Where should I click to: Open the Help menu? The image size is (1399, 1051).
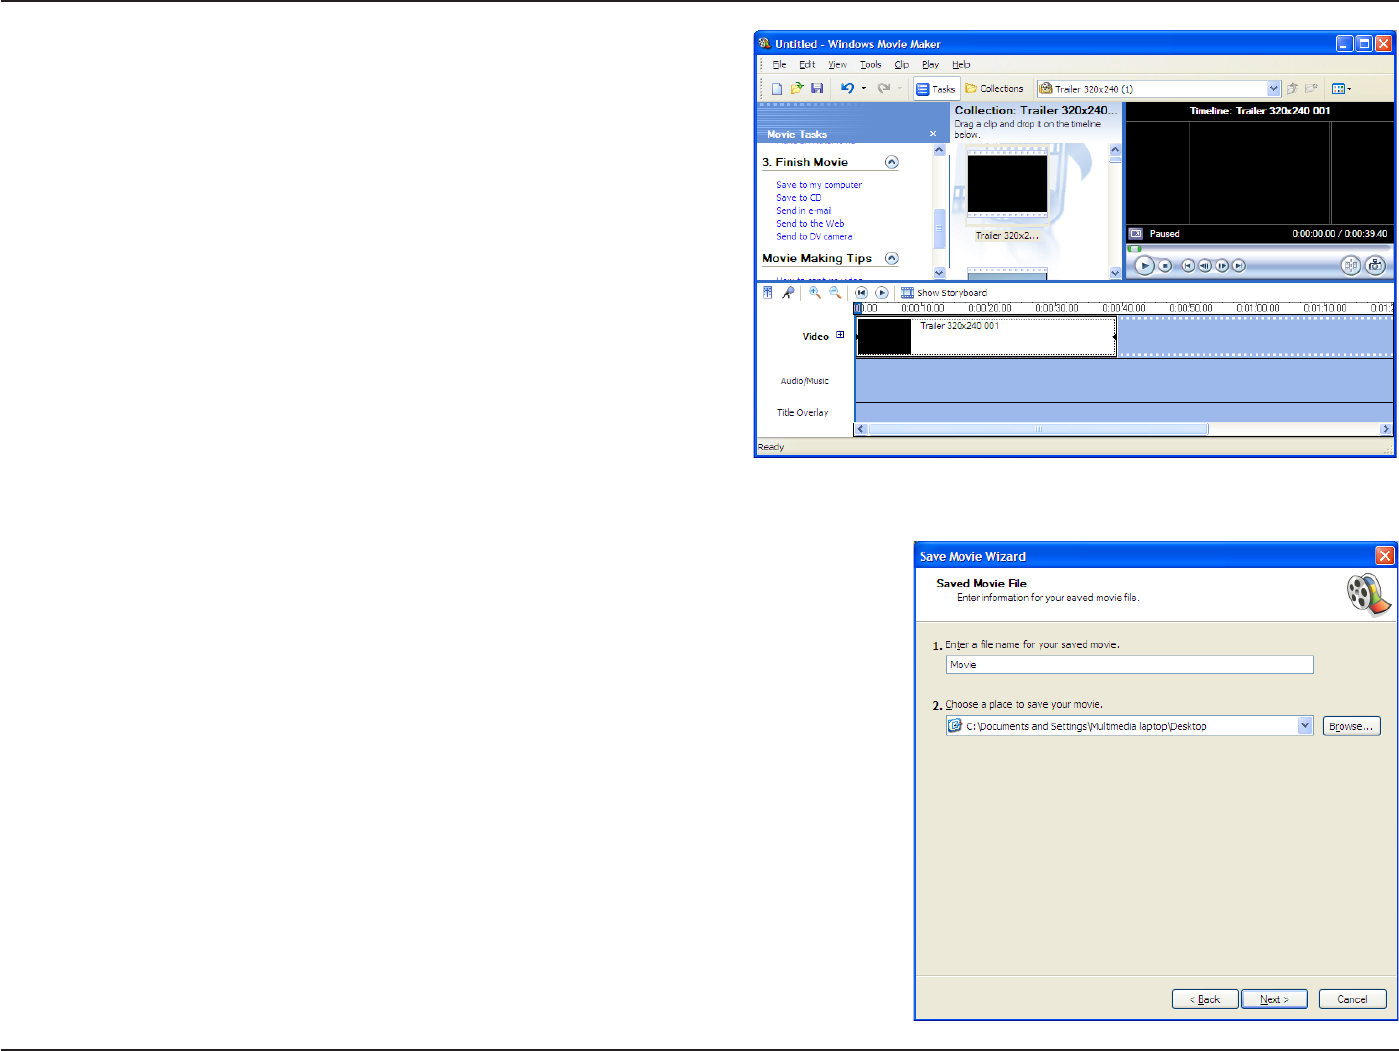pos(961,65)
